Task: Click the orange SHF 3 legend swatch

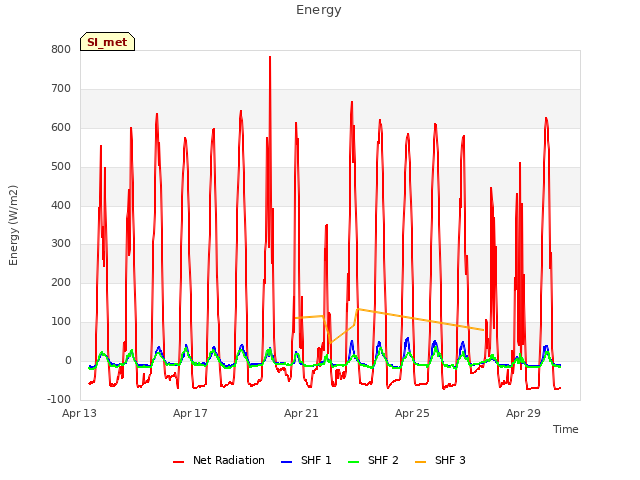Action: (420, 462)
